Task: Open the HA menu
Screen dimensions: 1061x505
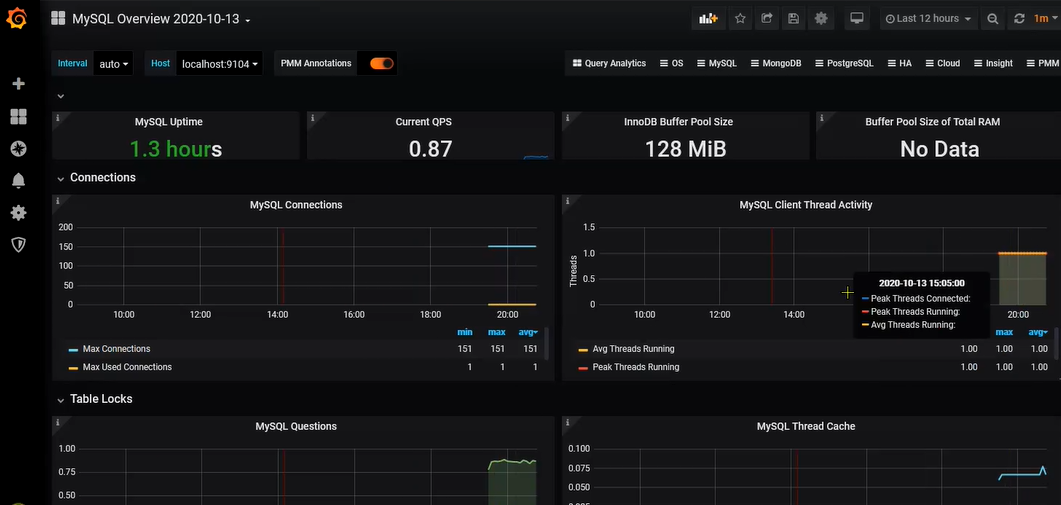Action: pos(899,63)
